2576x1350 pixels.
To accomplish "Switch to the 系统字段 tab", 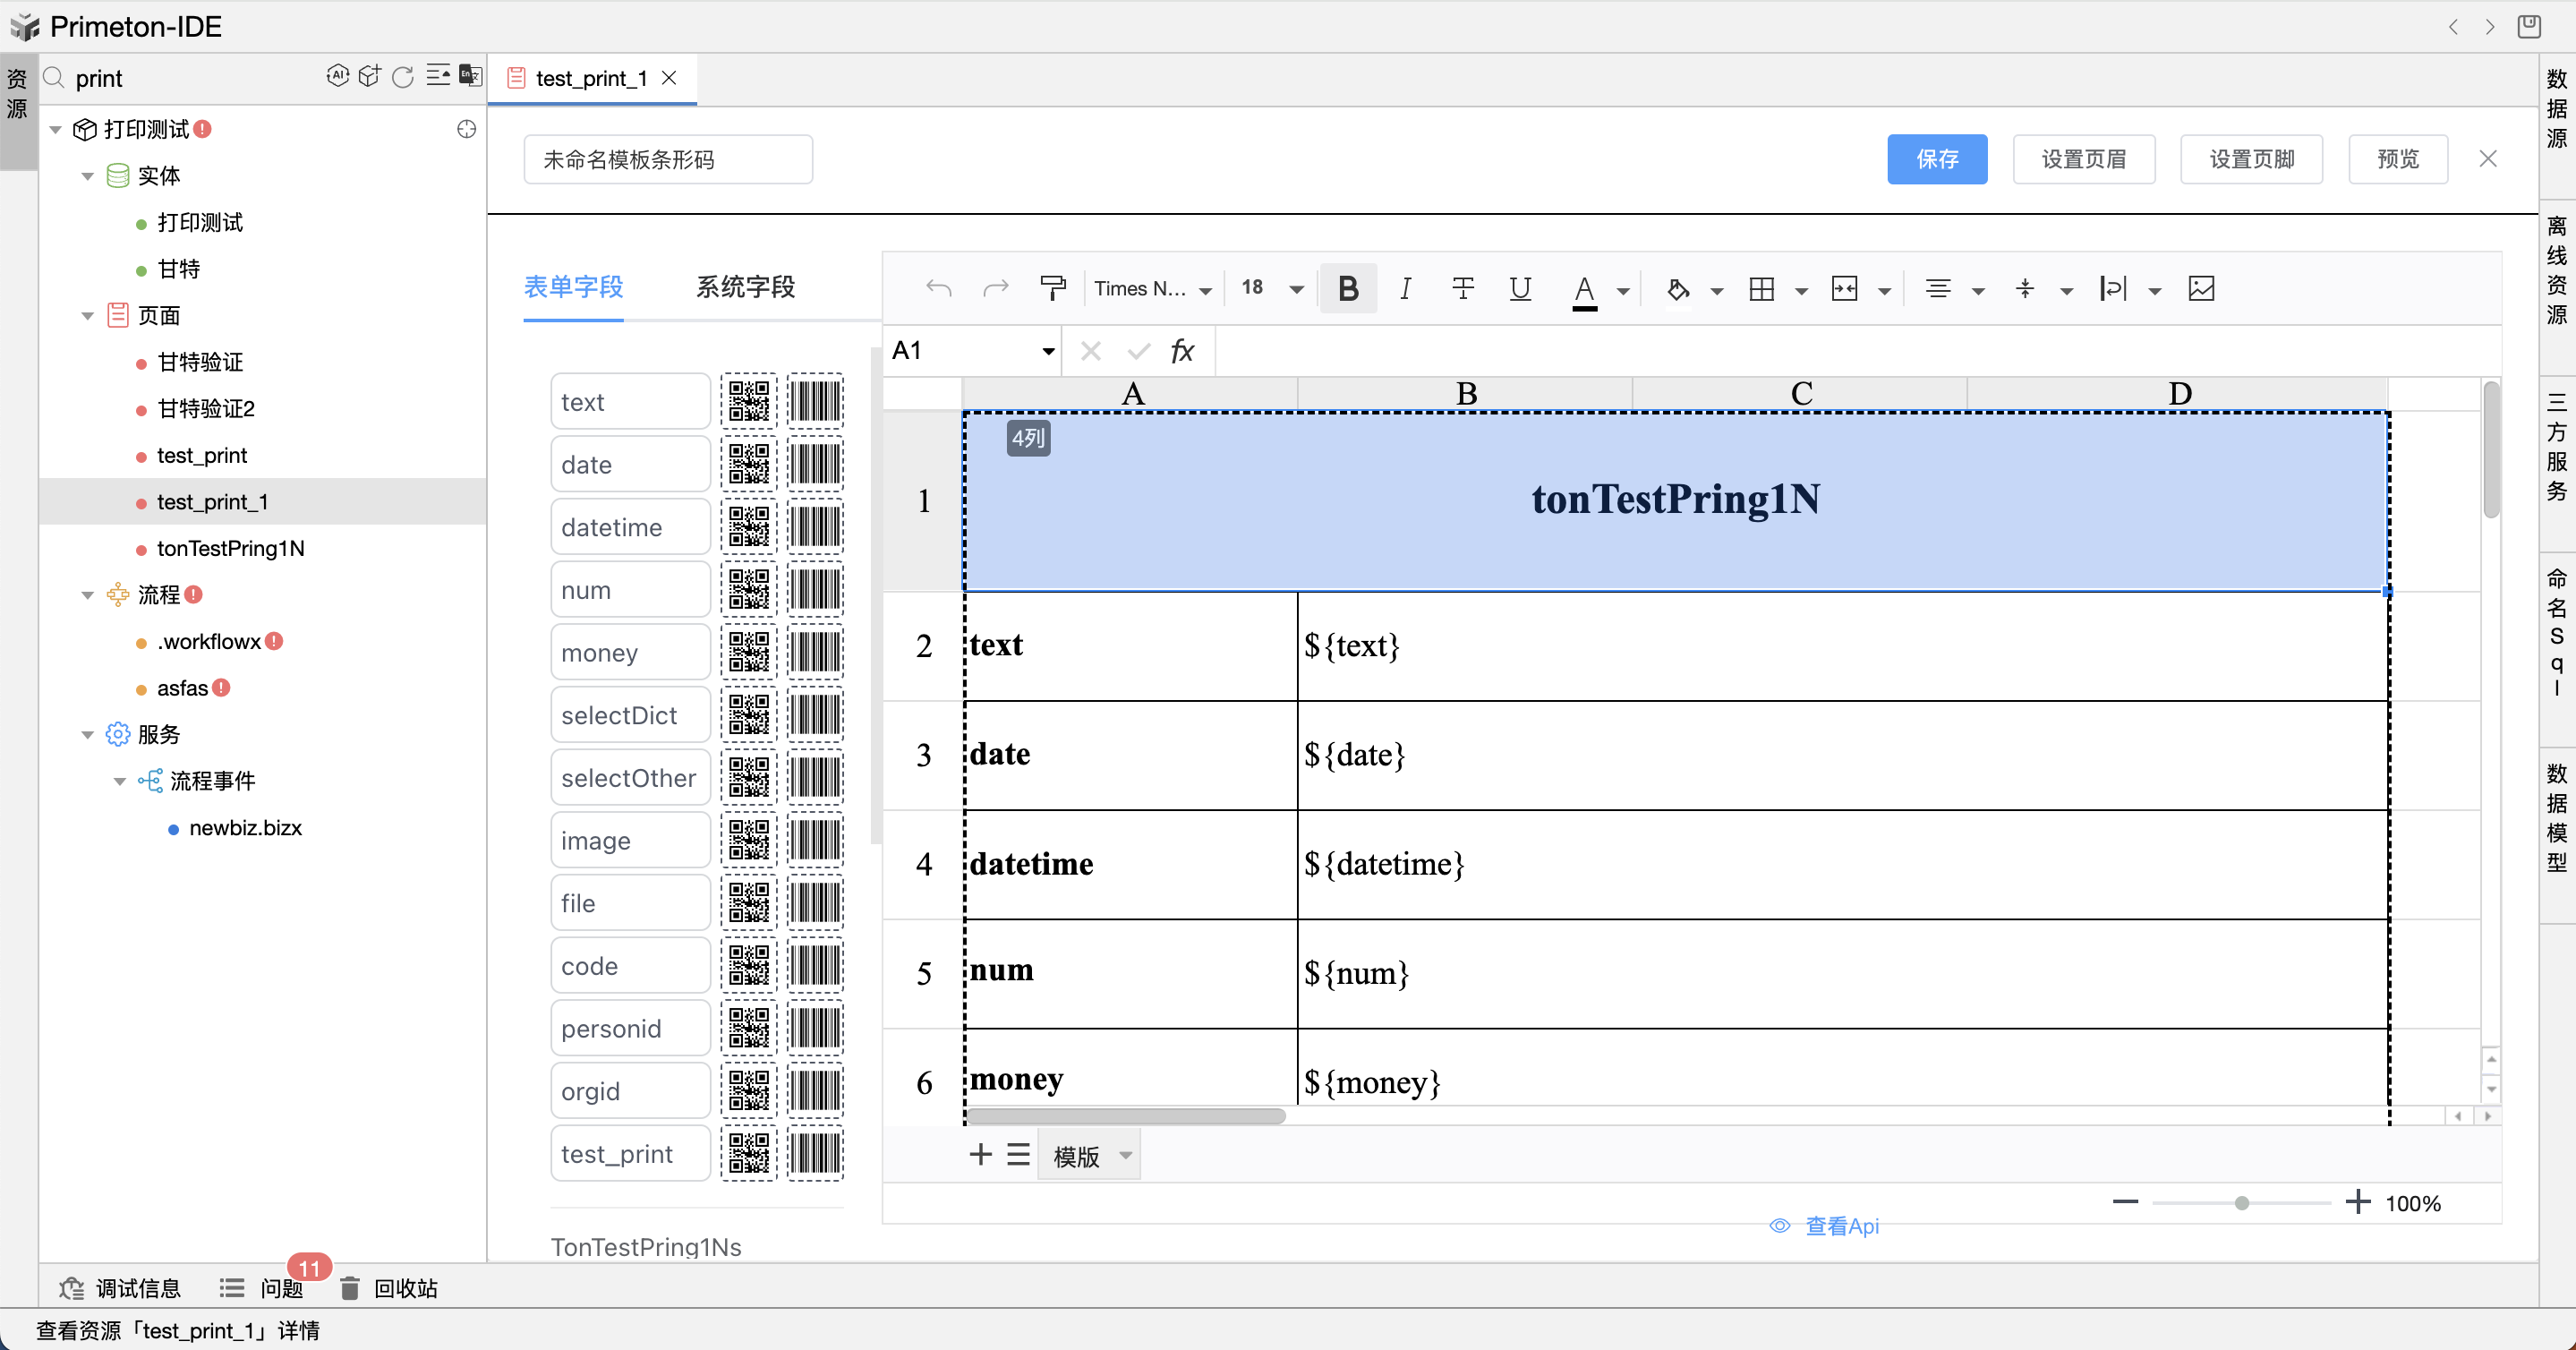I will pos(745,287).
